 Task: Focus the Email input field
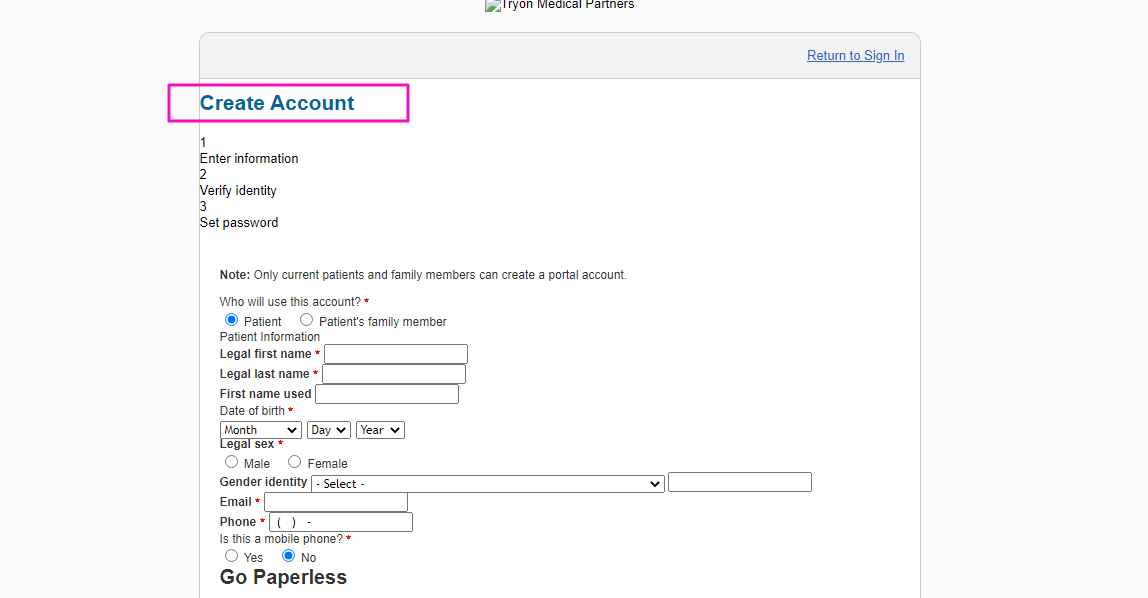tap(336, 502)
